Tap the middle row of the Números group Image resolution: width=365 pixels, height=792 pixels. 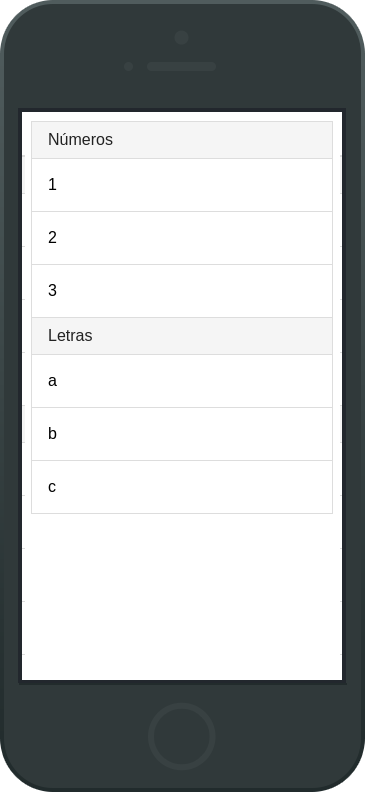click(x=182, y=238)
